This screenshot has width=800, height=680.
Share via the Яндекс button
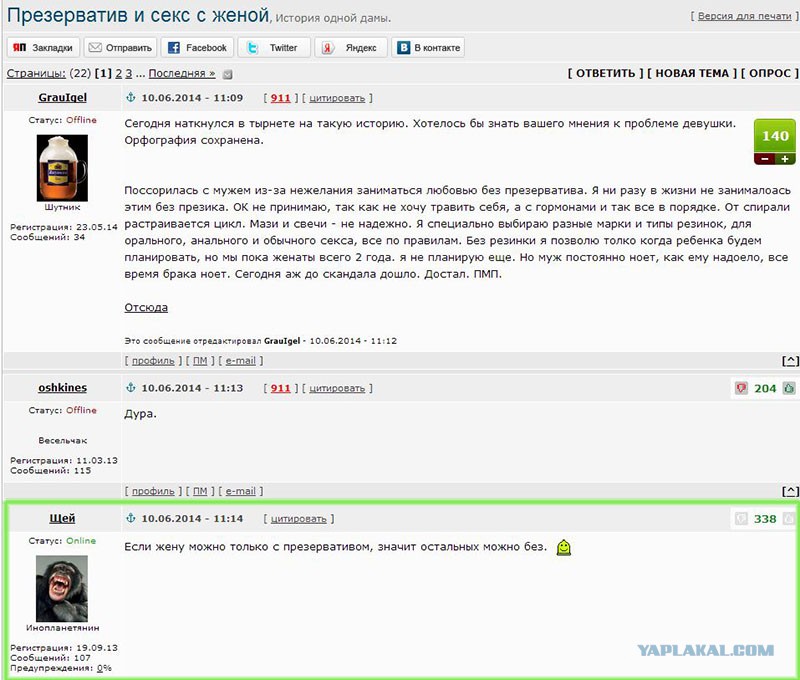click(351, 47)
